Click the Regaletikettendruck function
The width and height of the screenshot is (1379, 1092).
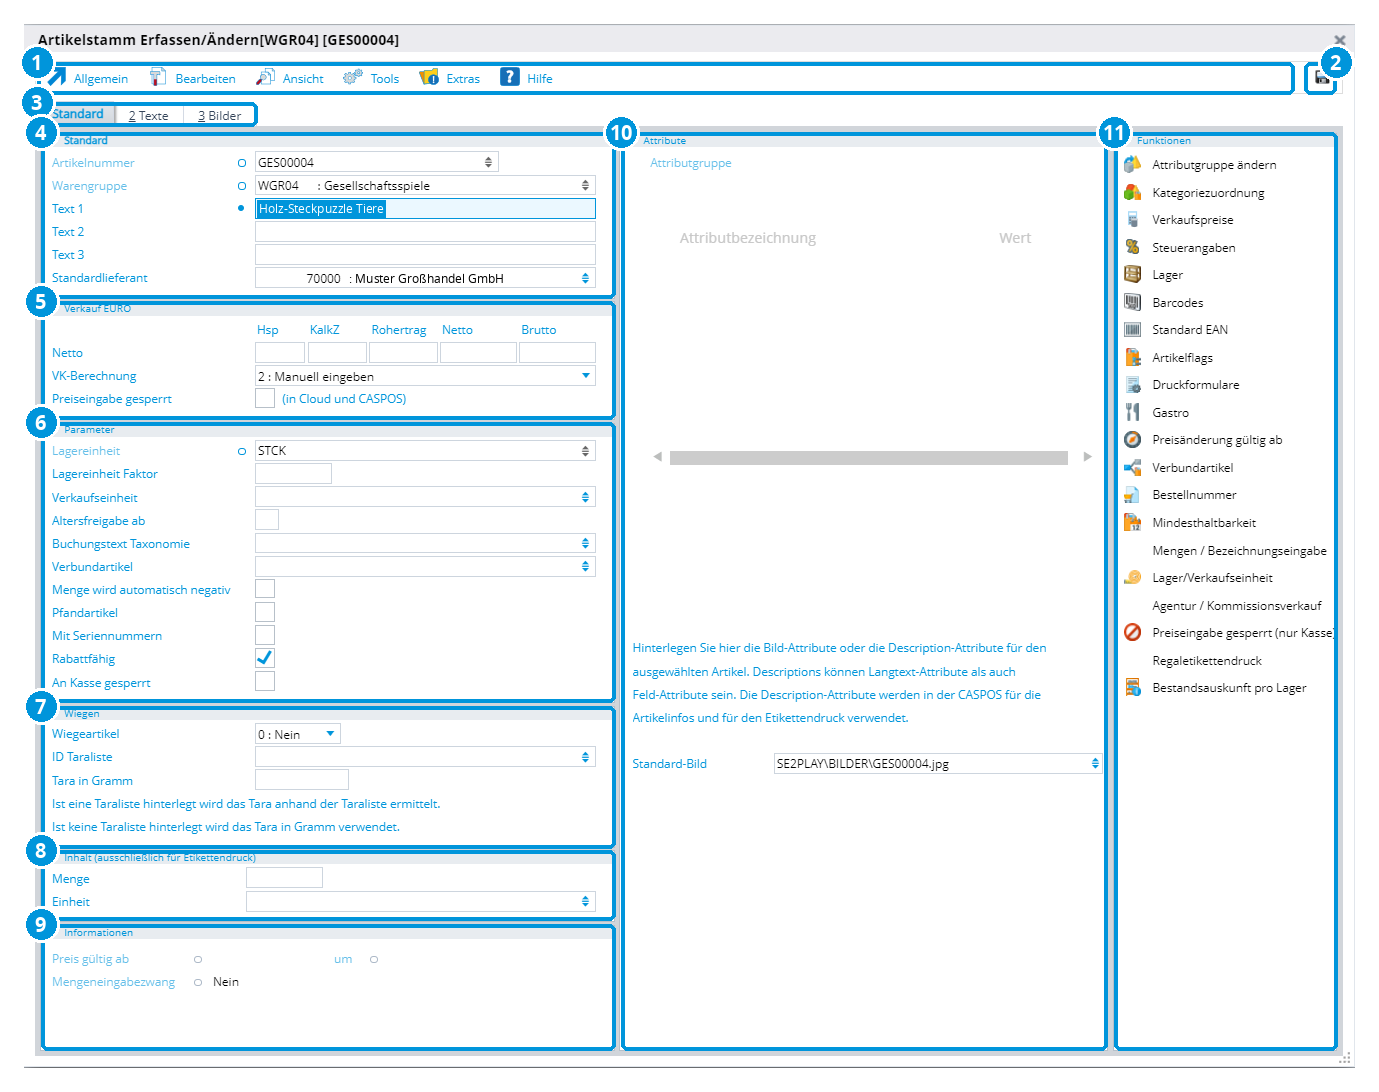click(1207, 661)
